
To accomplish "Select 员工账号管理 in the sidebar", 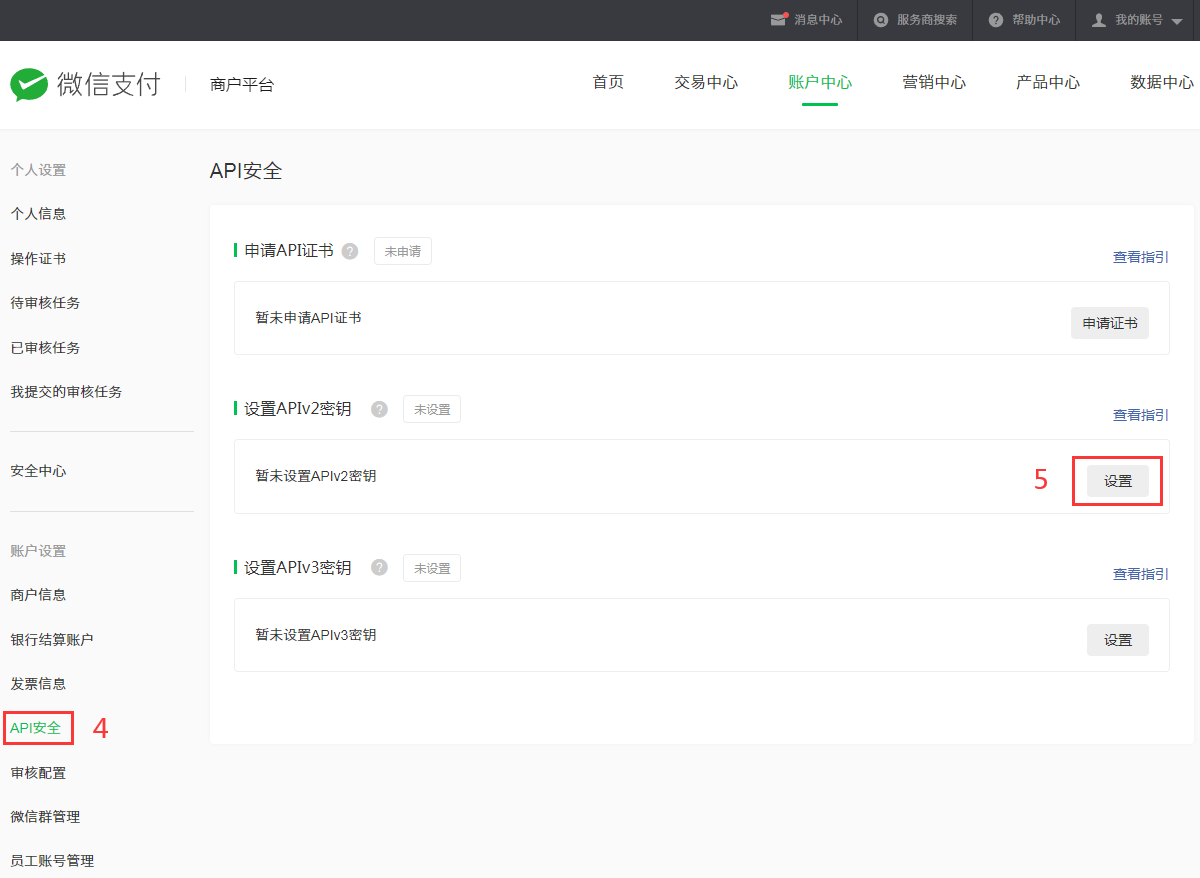I will point(52,861).
